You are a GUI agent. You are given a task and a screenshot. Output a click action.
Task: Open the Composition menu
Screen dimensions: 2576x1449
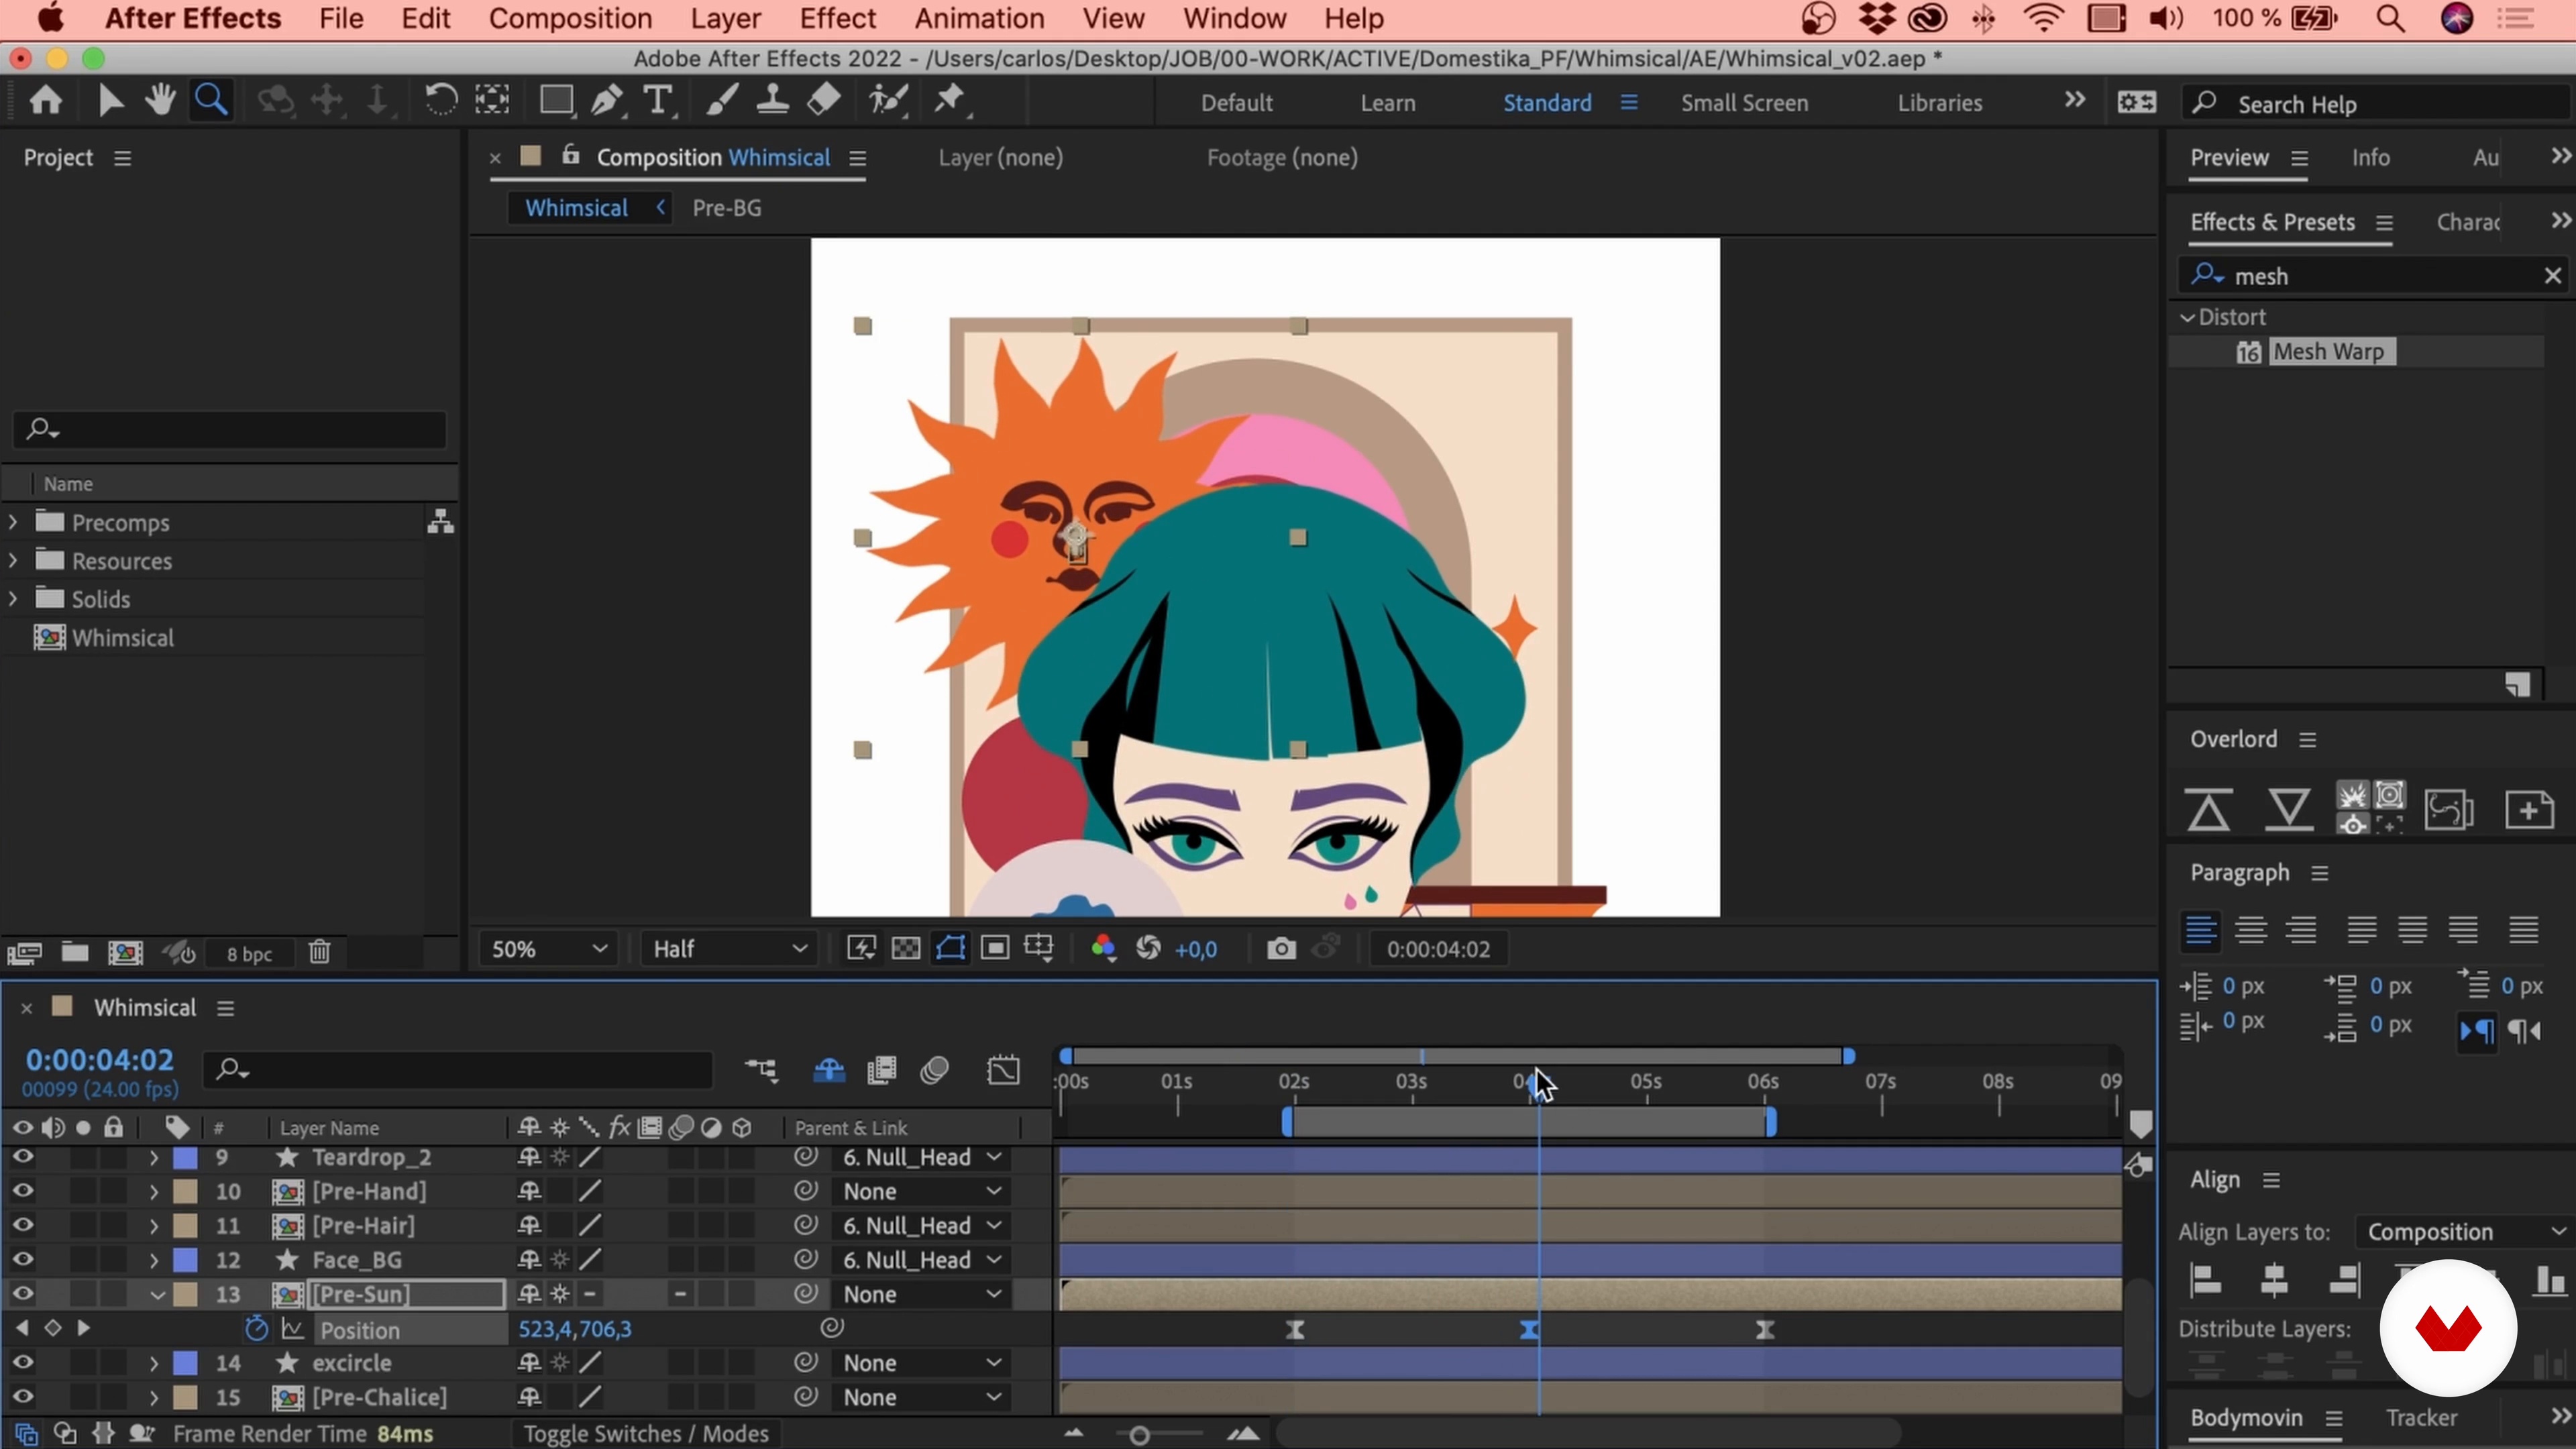(570, 18)
